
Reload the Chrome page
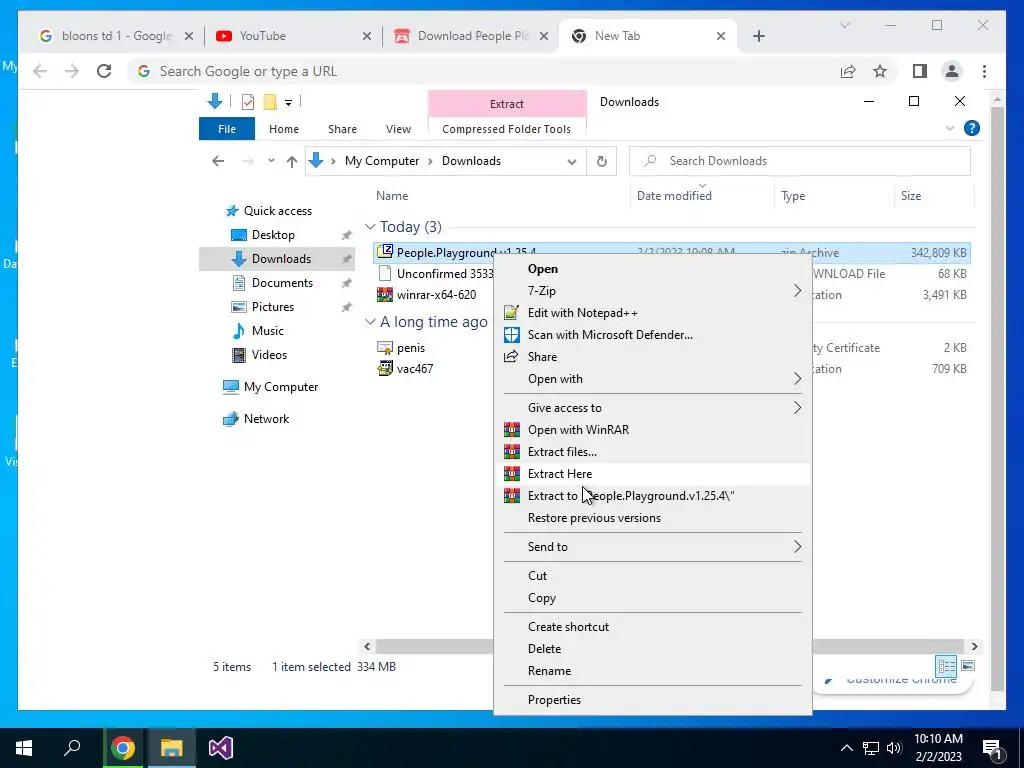[x=104, y=71]
